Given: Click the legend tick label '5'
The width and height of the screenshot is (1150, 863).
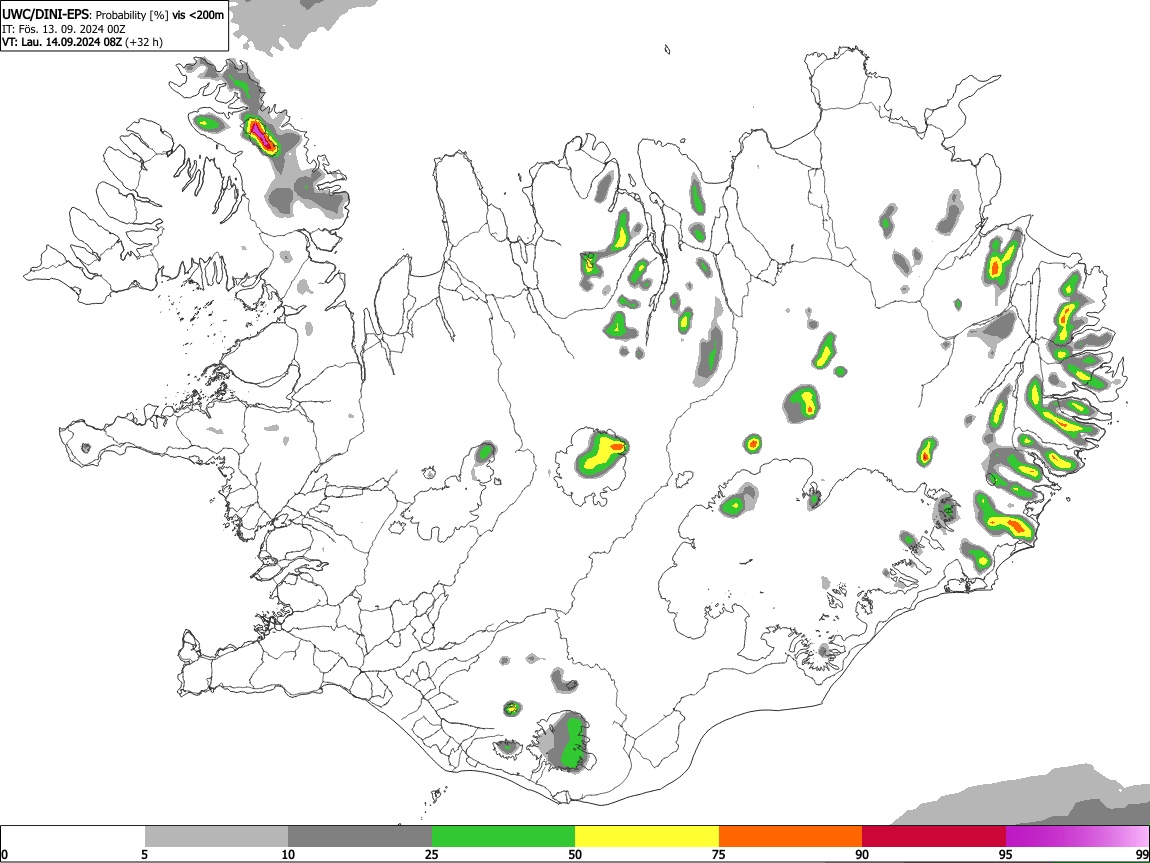Looking at the screenshot, I should point(144,855).
